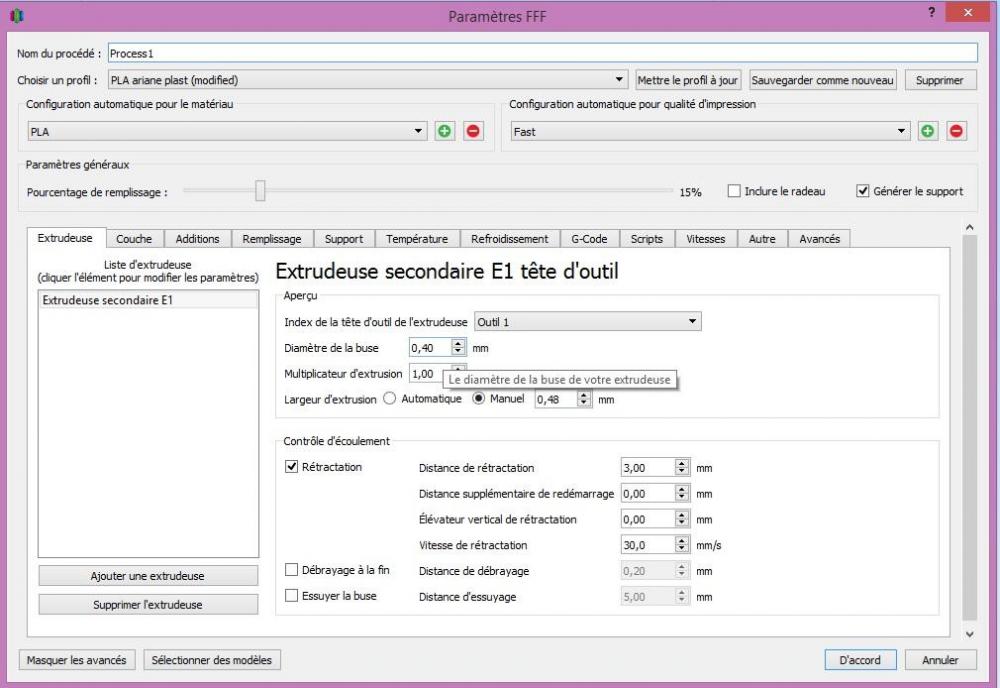This screenshot has height=688, width=1000.
Task: Click the Supprimer profile button
Action: pyautogui.click(x=940, y=80)
